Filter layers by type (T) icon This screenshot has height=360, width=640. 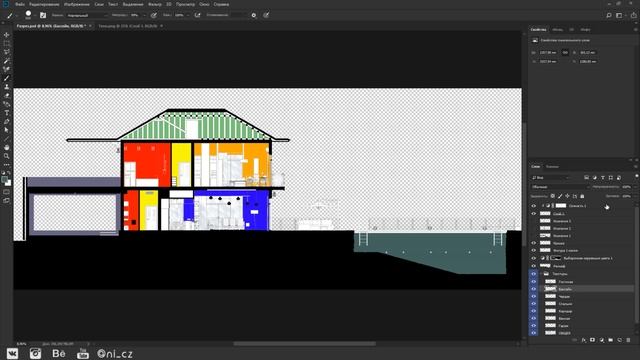tap(603, 178)
